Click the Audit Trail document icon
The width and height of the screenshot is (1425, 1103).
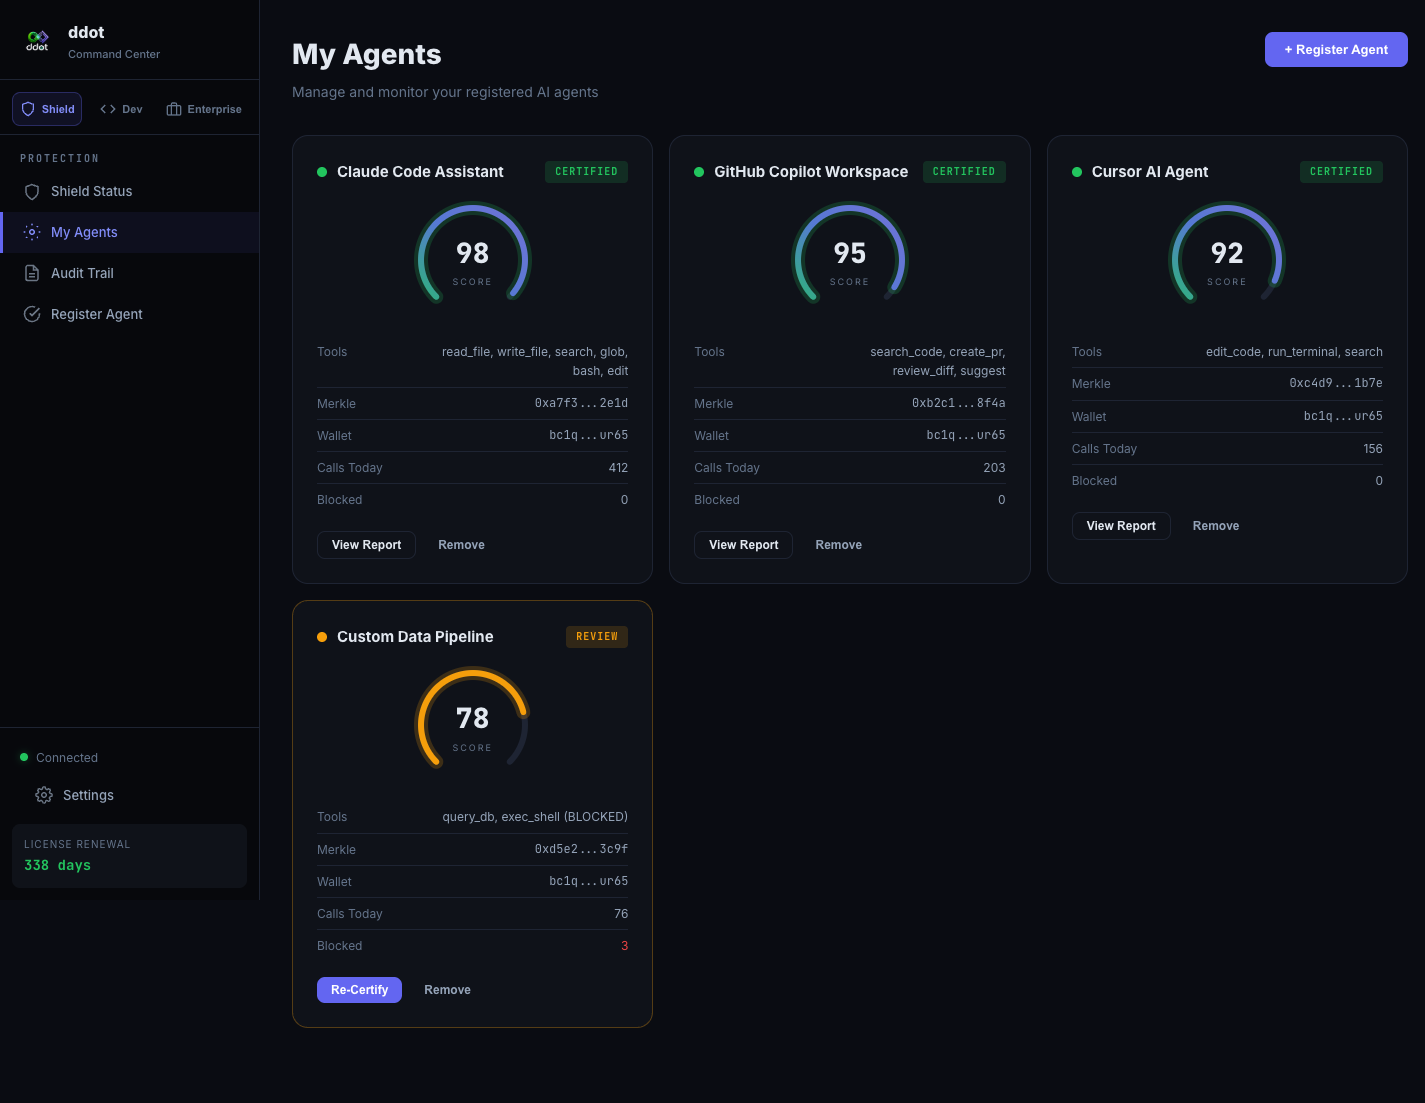32,273
